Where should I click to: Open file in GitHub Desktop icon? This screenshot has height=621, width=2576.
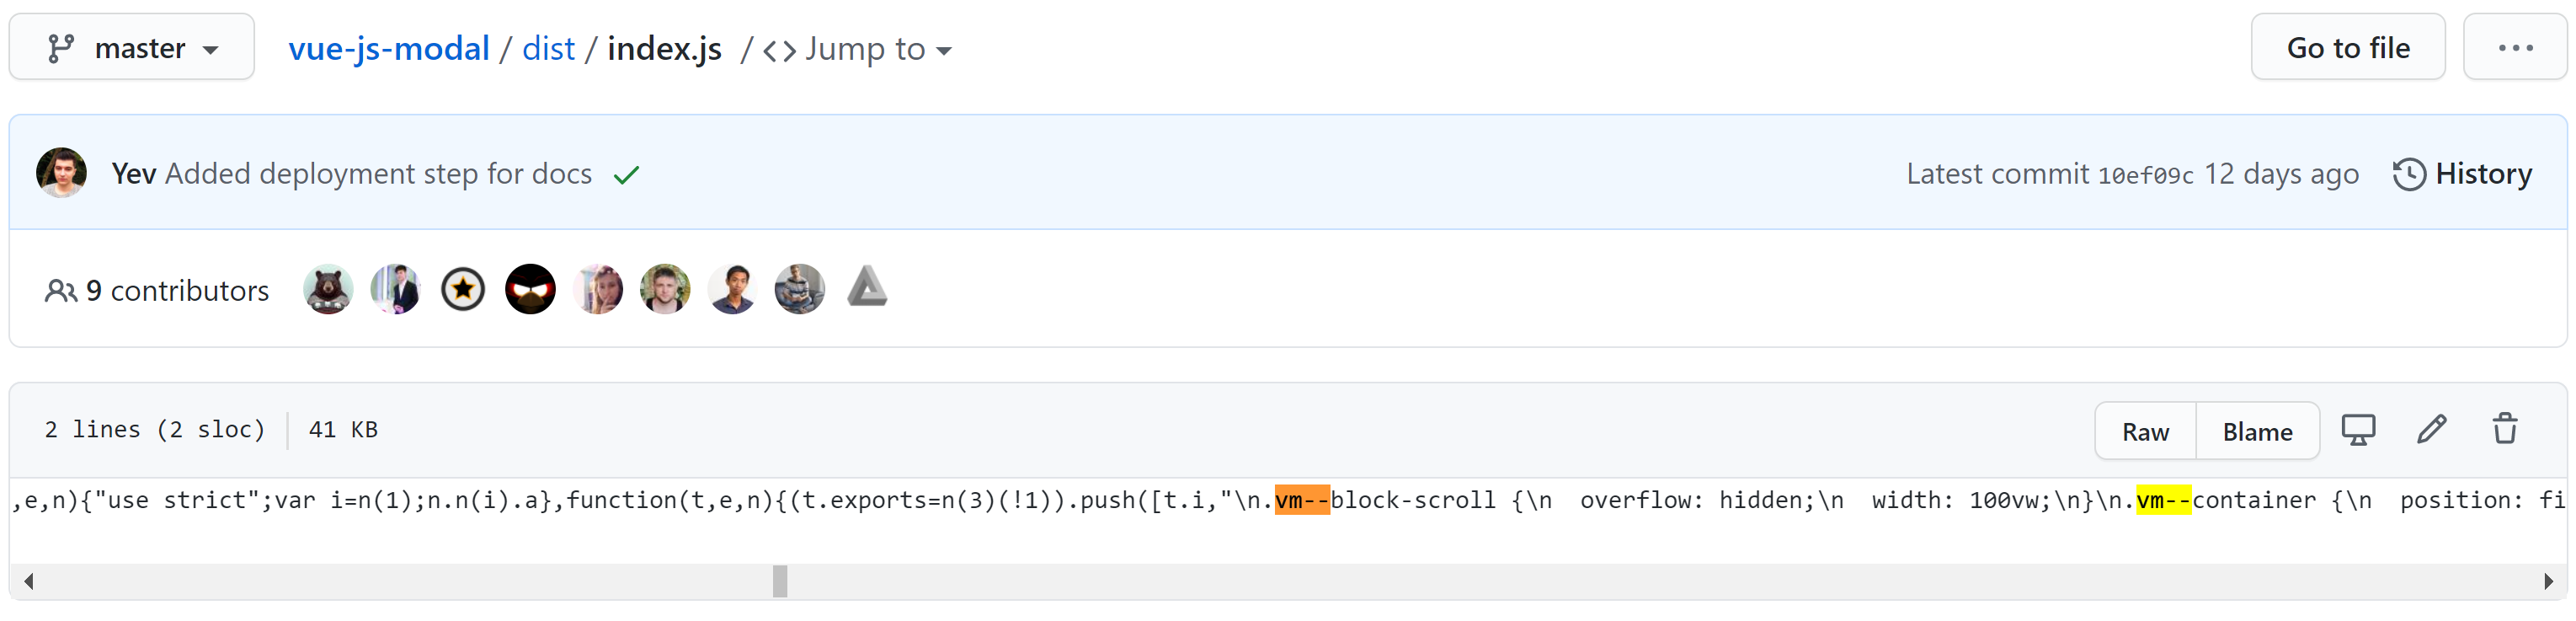(x=2358, y=430)
